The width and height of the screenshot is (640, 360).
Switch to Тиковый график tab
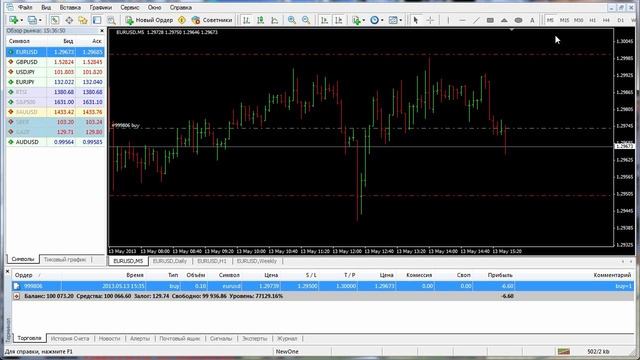64,260
